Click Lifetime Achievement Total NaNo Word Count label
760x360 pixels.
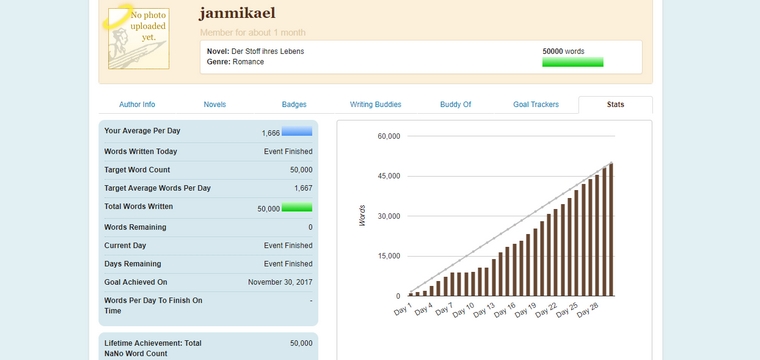[153, 348]
